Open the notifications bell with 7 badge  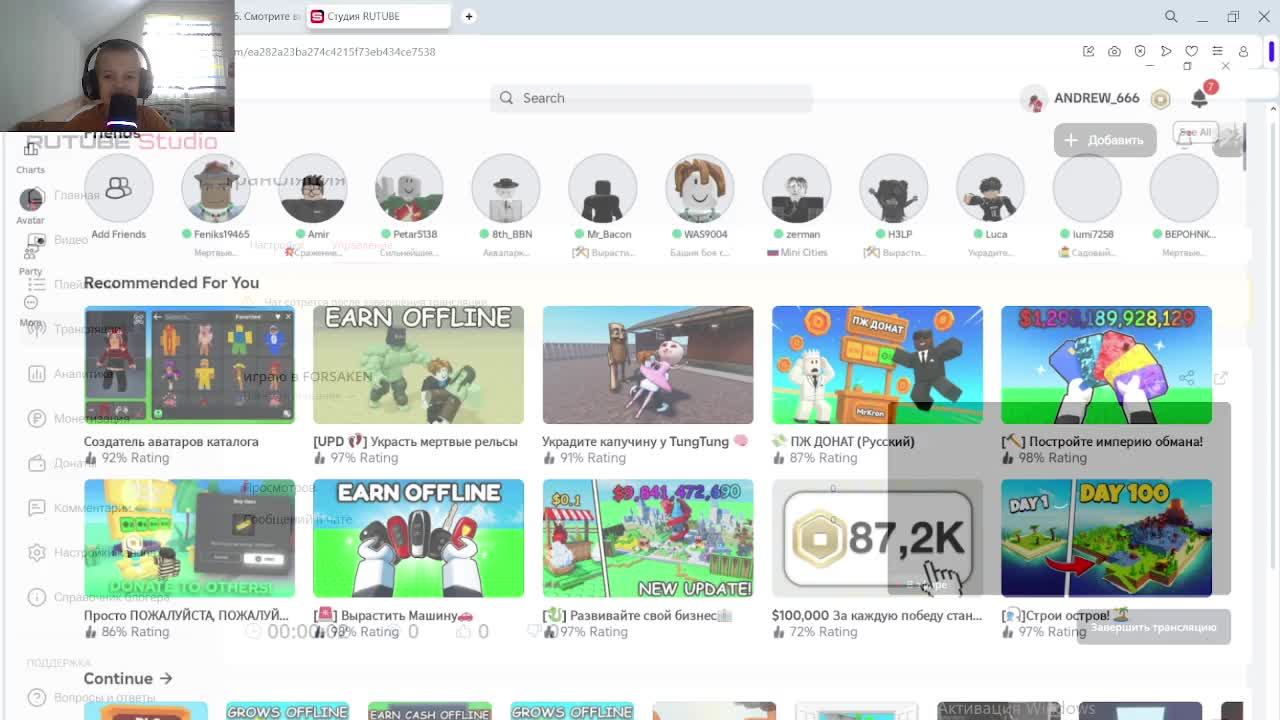[x=1199, y=97]
